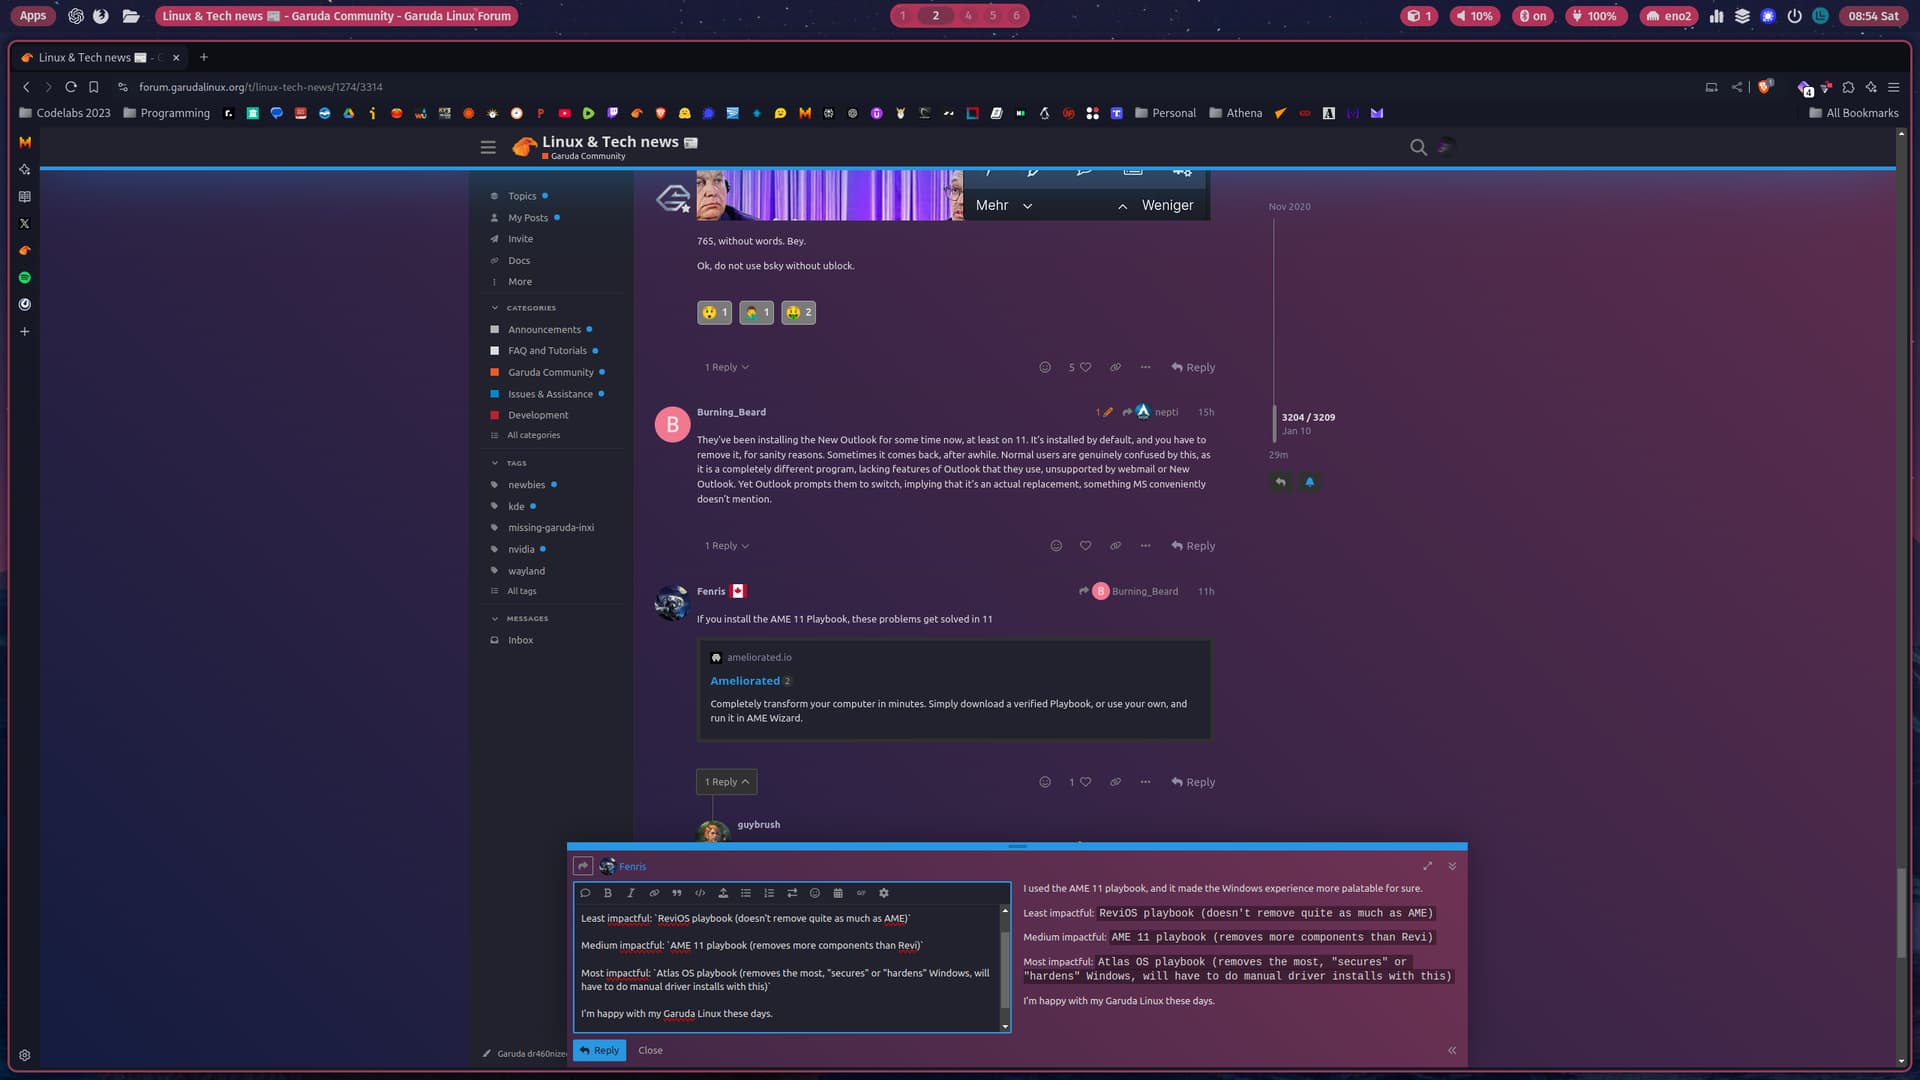Add reaction to Burning_Beard's post
Viewport: 1920px width, 1080px height.
(1056, 546)
